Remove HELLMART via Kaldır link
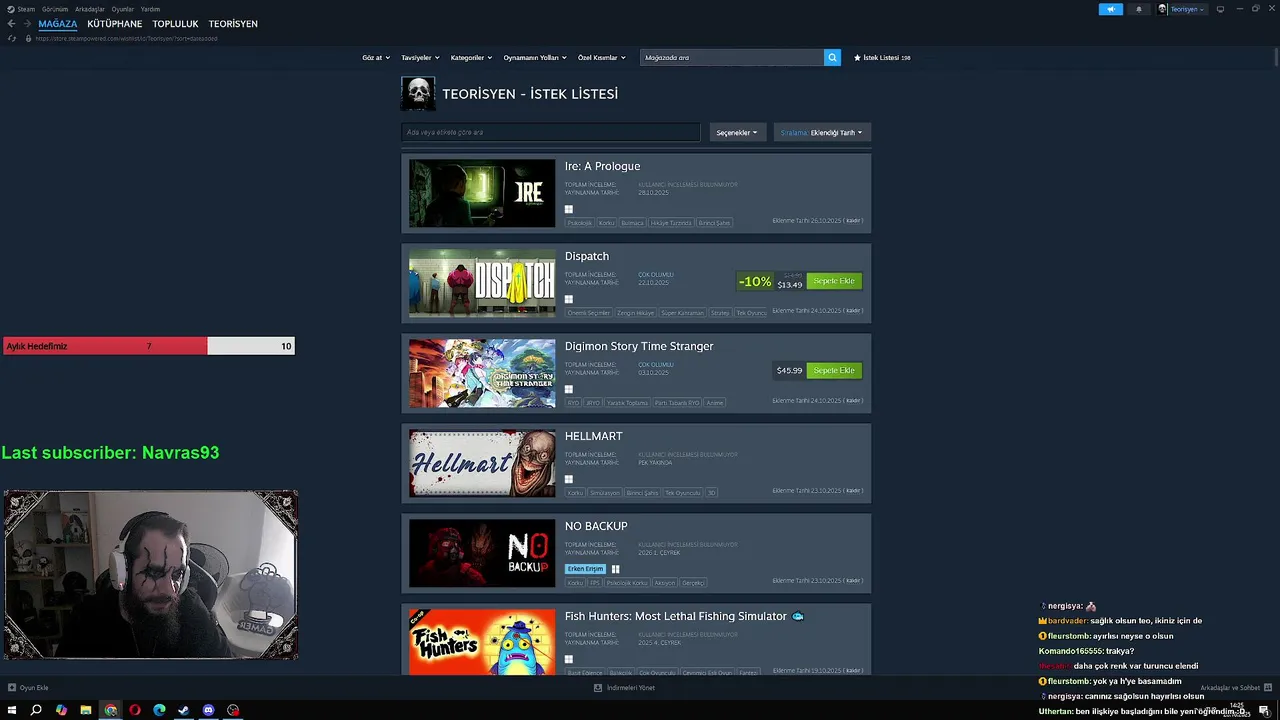Screen dimensions: 1280x720 point(853,491)
